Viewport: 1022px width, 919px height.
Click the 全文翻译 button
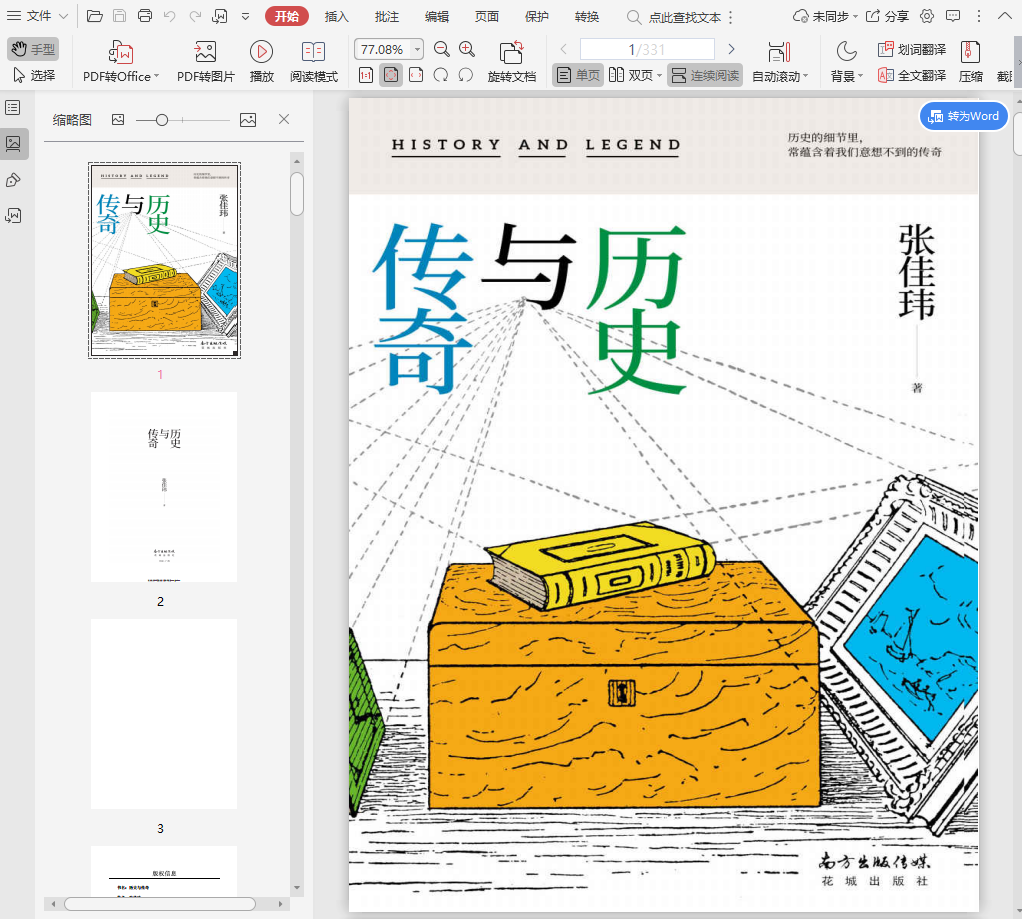click(x=911, y=76)
